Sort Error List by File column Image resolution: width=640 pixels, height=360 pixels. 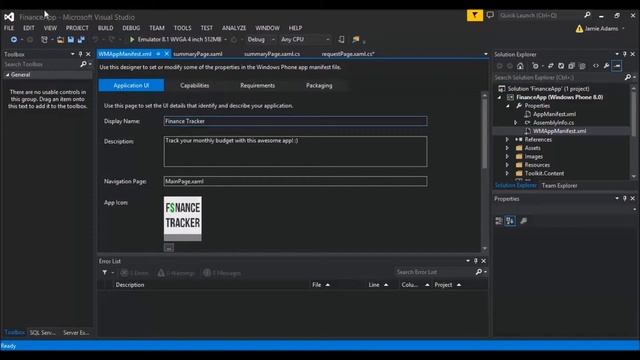pos(321,284)
